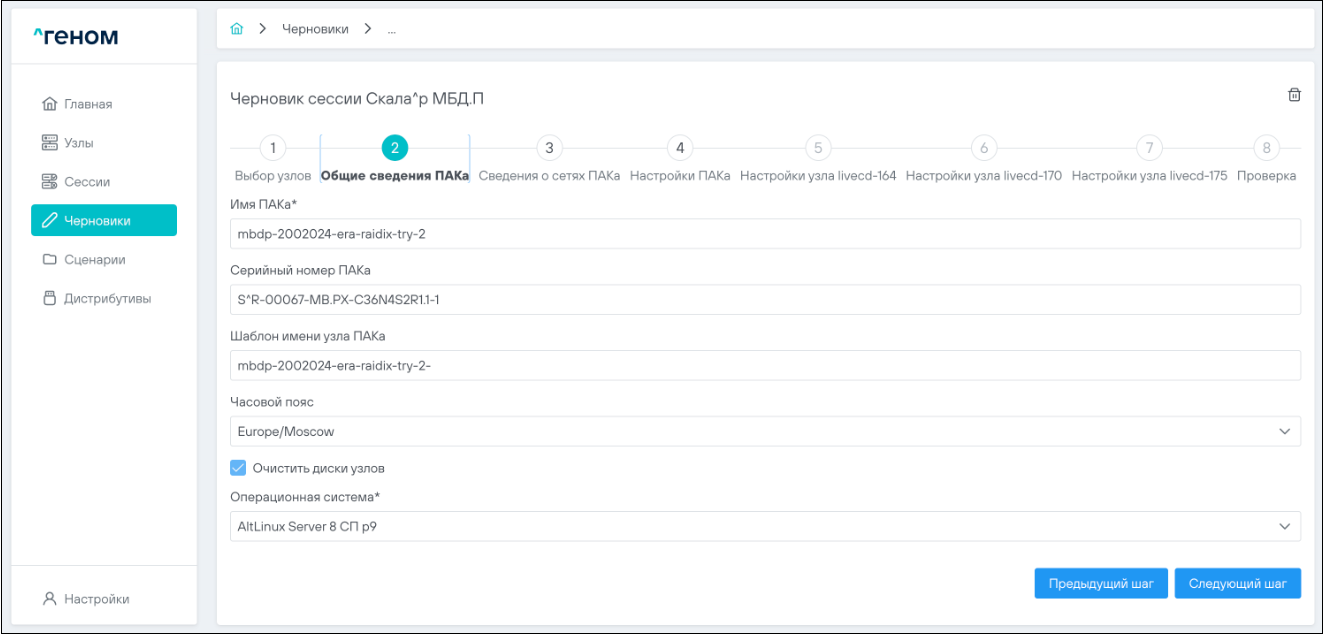Click the Черновики breadcrumb link

315,29
